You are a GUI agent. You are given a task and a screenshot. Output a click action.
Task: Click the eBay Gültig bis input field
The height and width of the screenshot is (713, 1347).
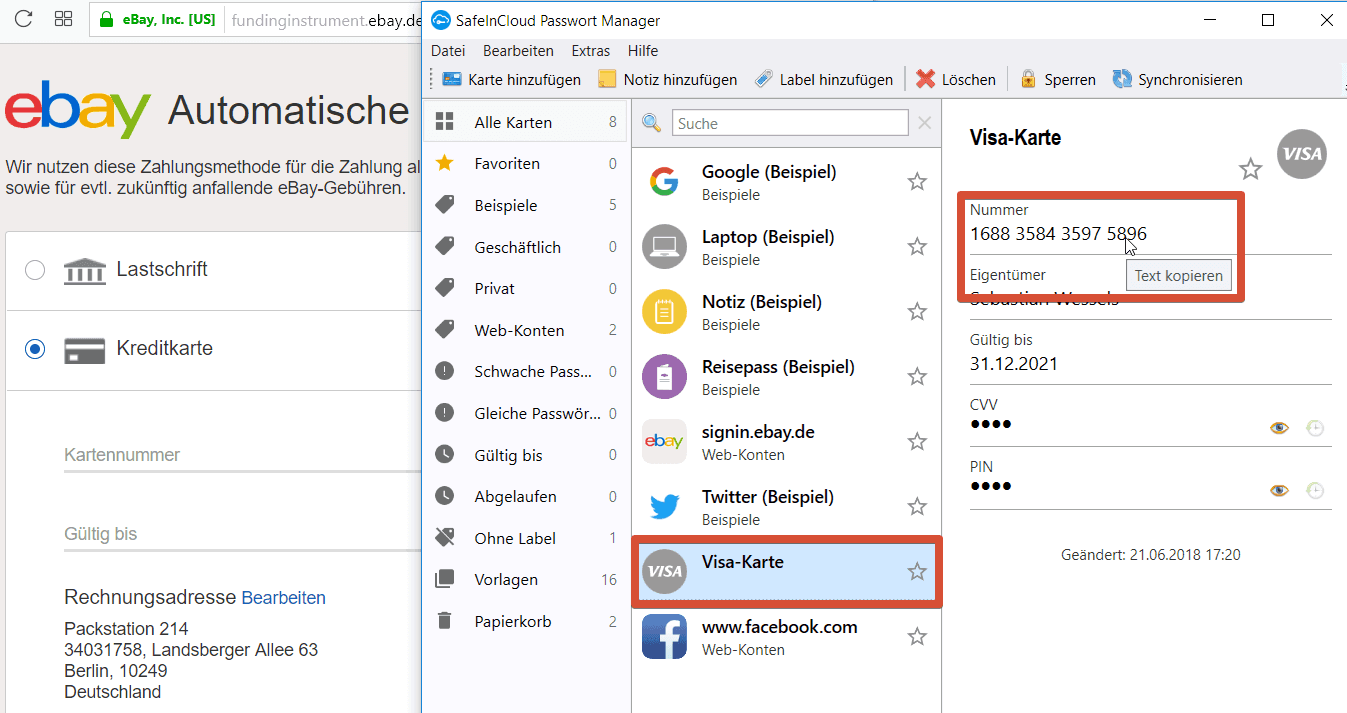click(x=243, y=534)
